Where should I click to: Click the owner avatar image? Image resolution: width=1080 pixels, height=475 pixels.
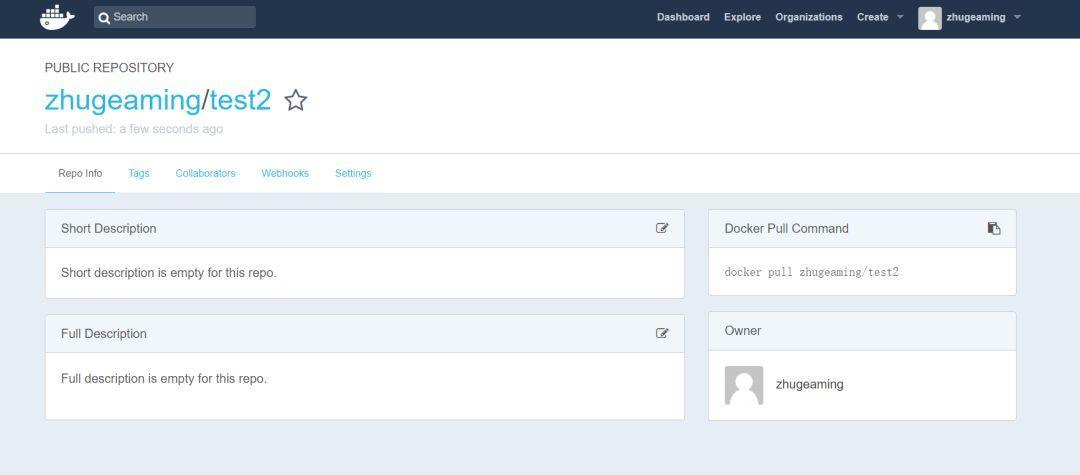[x=743, y=385]
